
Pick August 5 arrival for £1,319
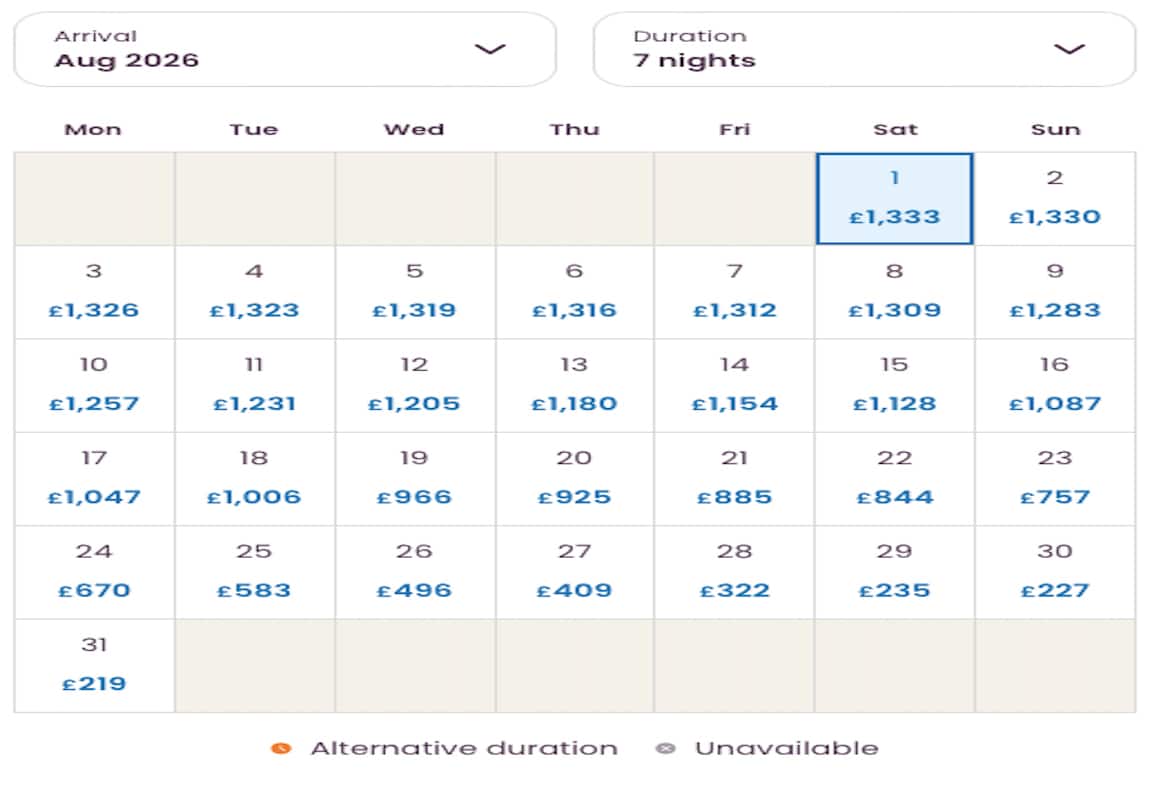coord(414,291)
